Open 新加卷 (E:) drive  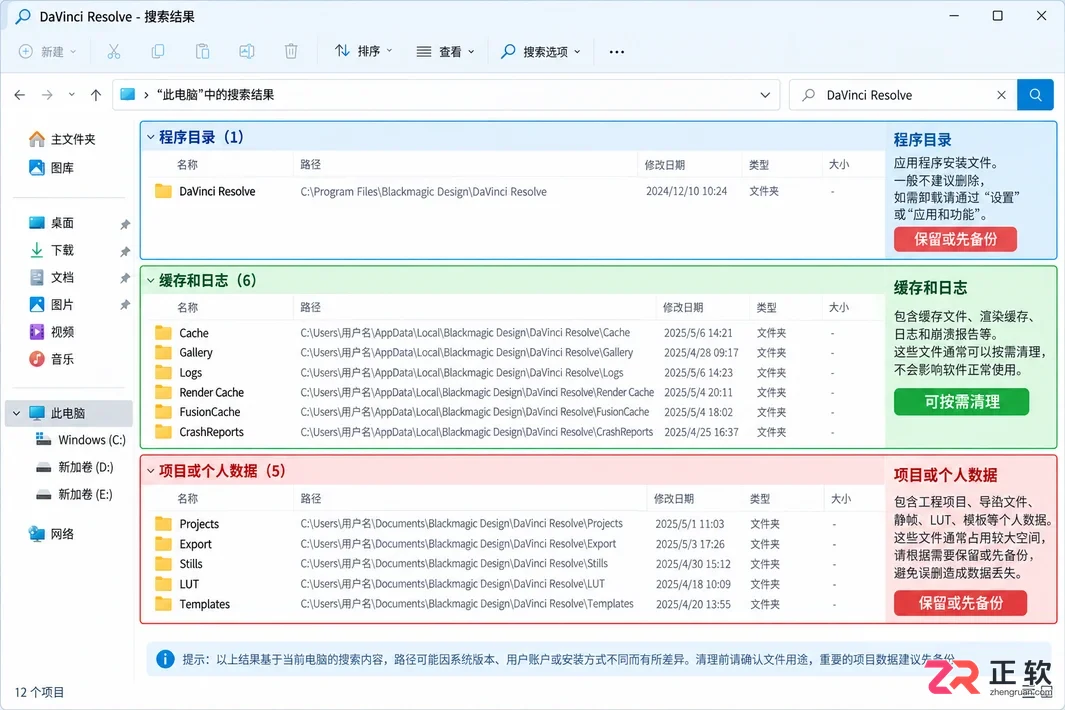[x=75, y=494]
